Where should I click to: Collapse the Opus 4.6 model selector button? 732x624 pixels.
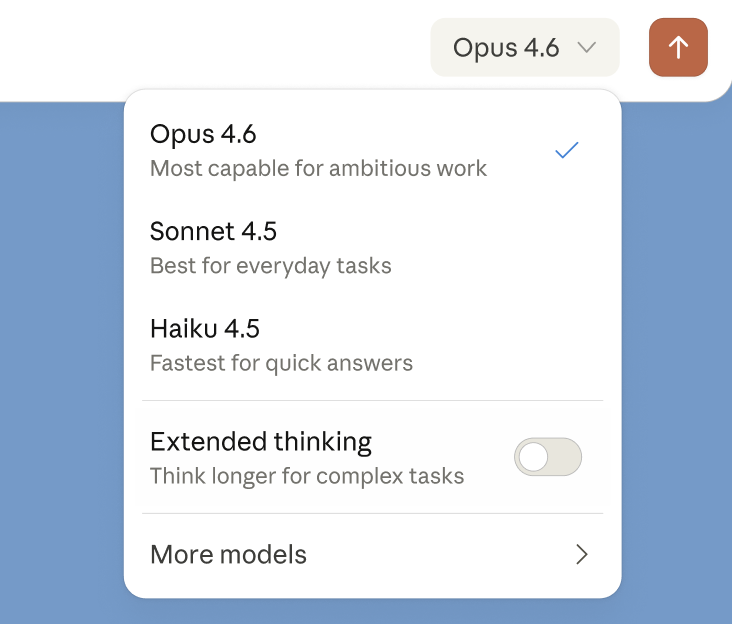(524, 47)
